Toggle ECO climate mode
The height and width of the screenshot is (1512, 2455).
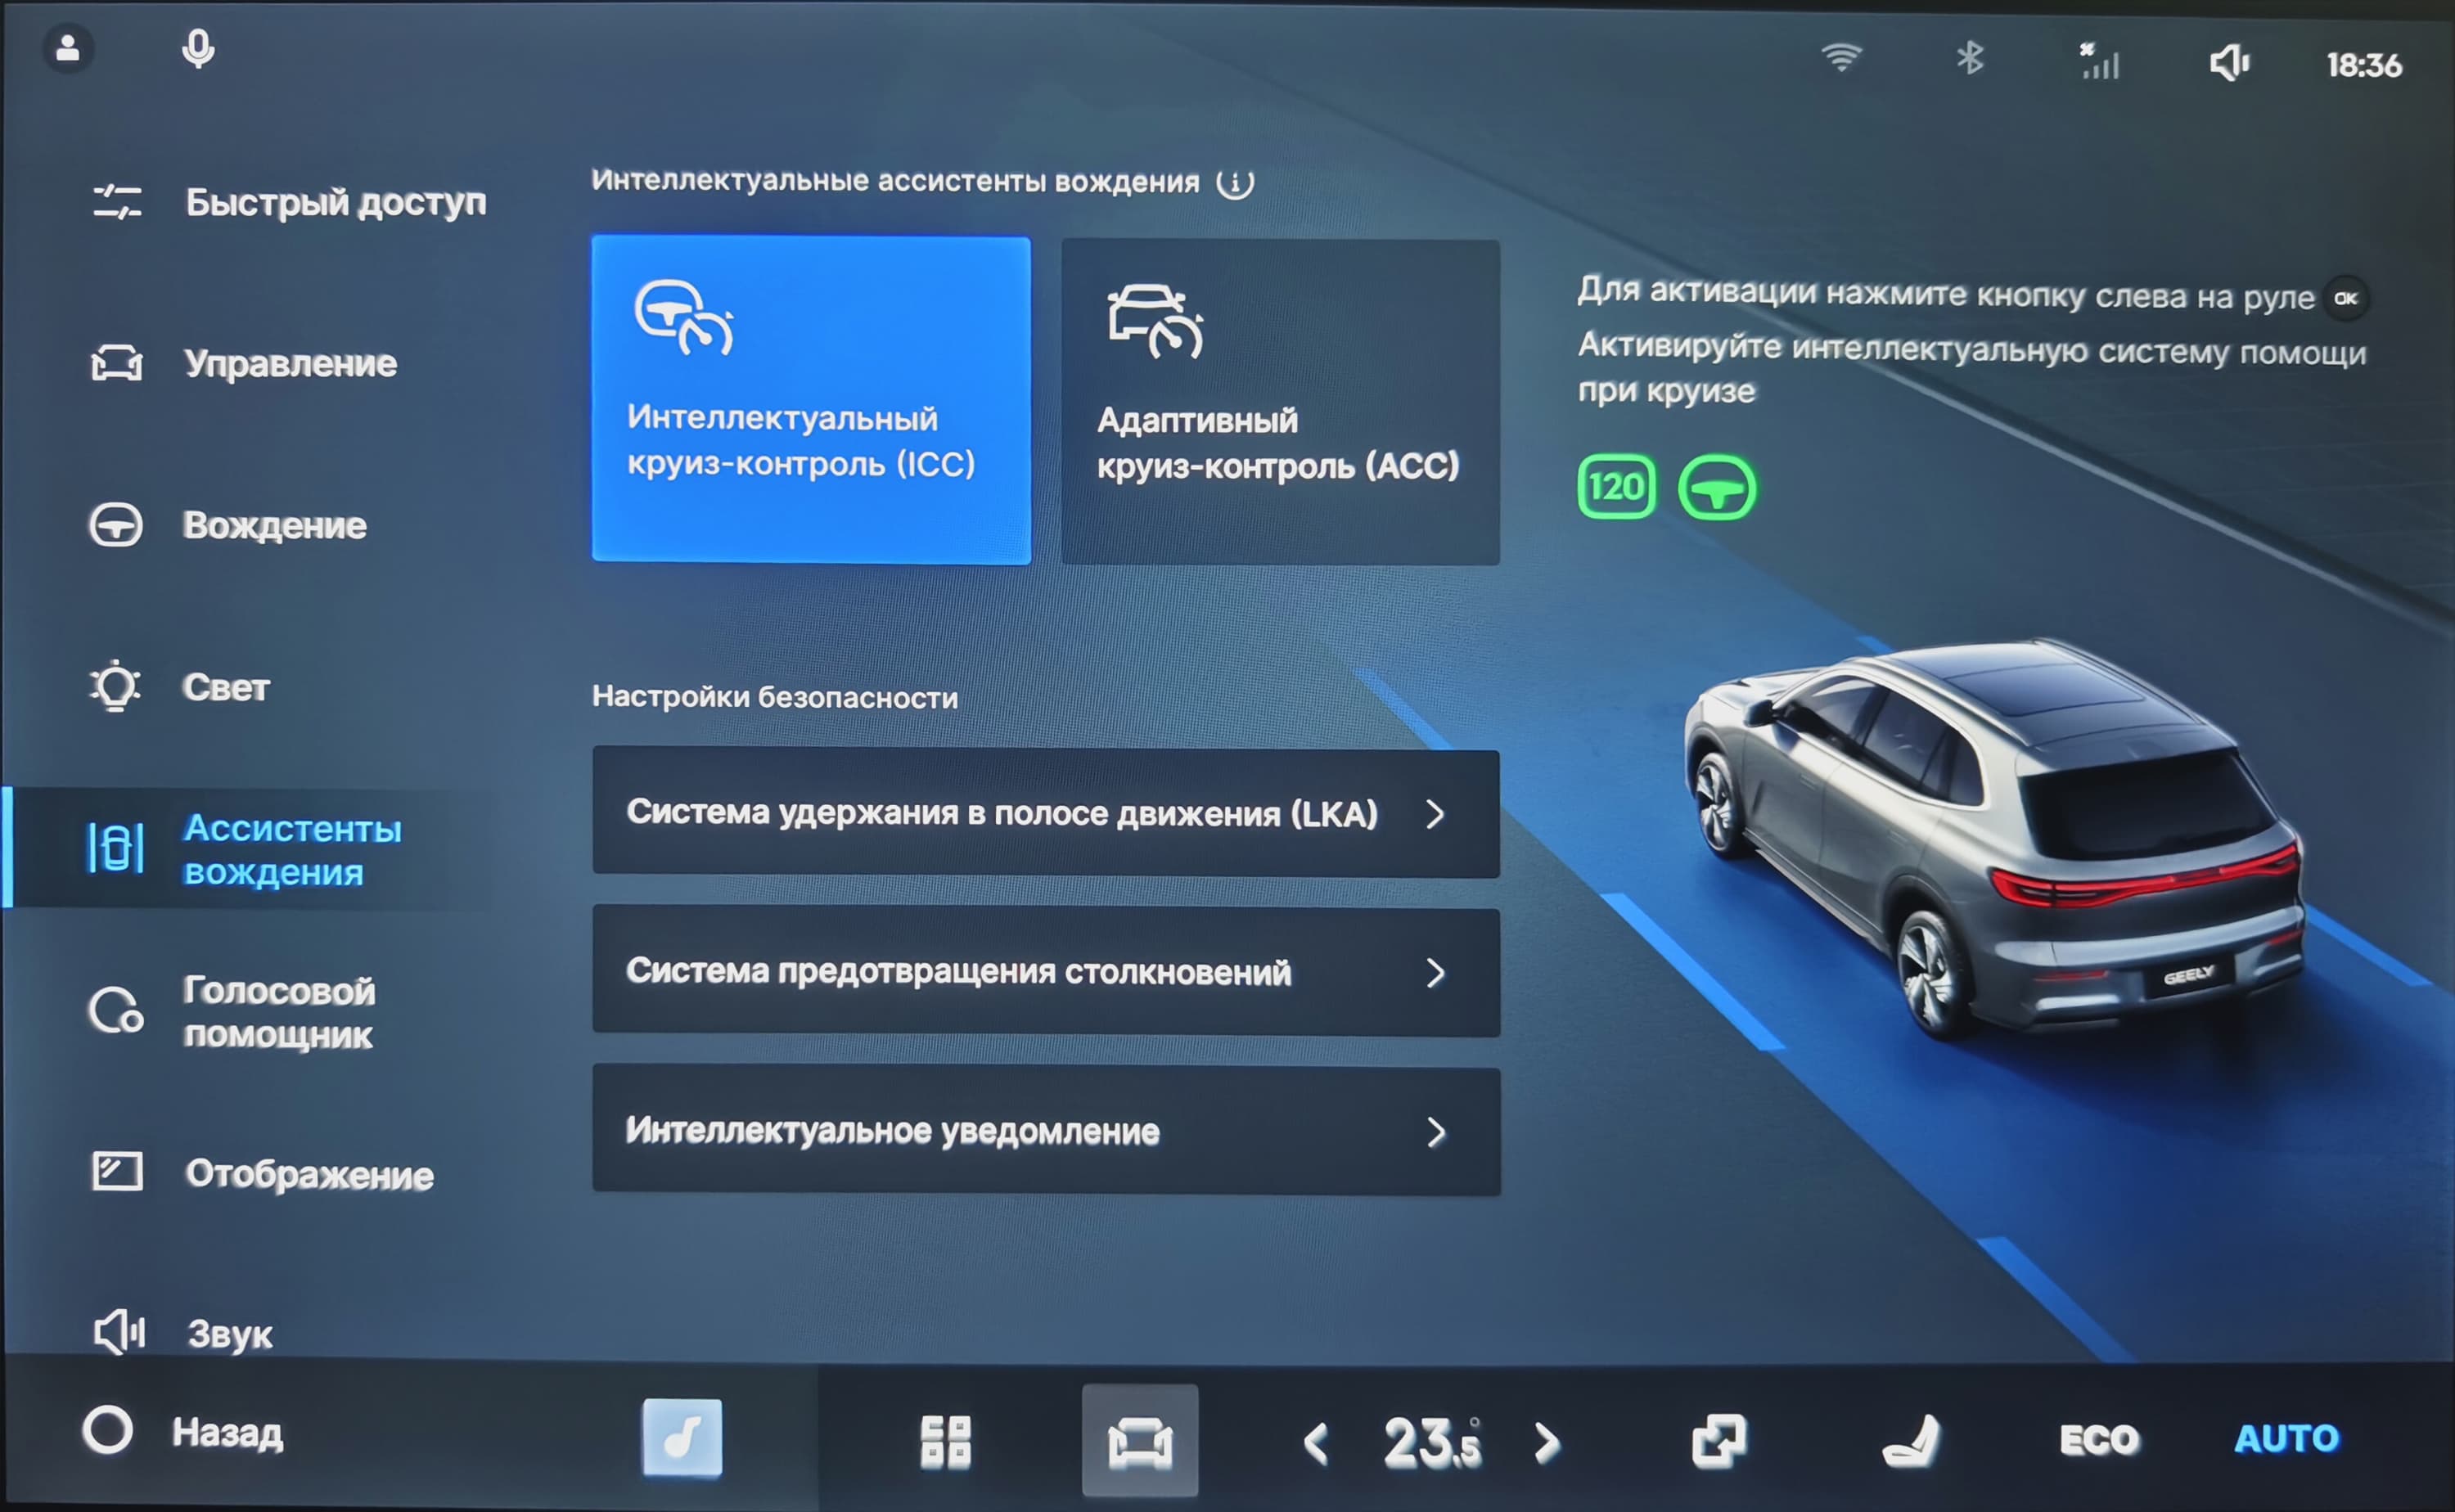click(2099, 1440)
